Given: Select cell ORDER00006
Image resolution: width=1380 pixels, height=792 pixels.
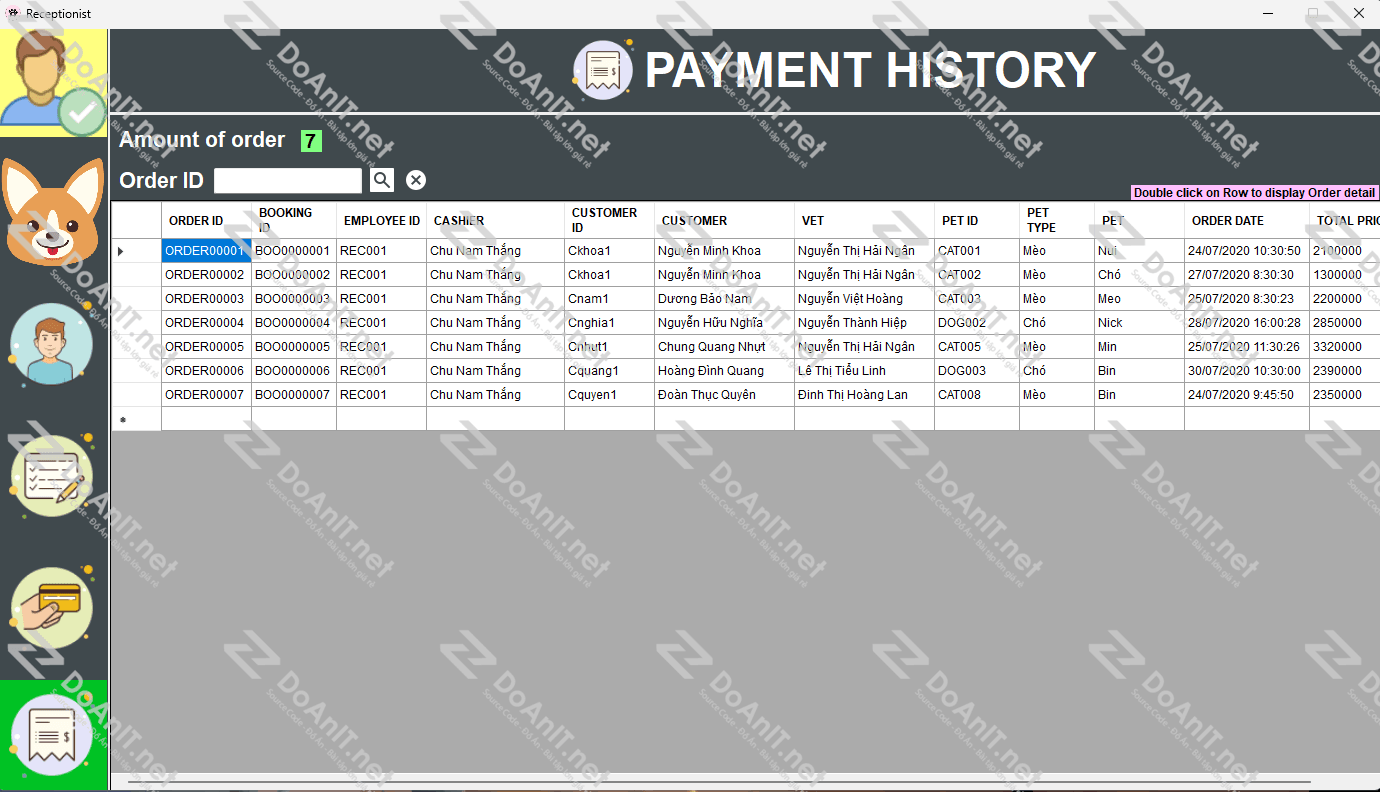Looking at the screenshot, I should coord(206,371).
